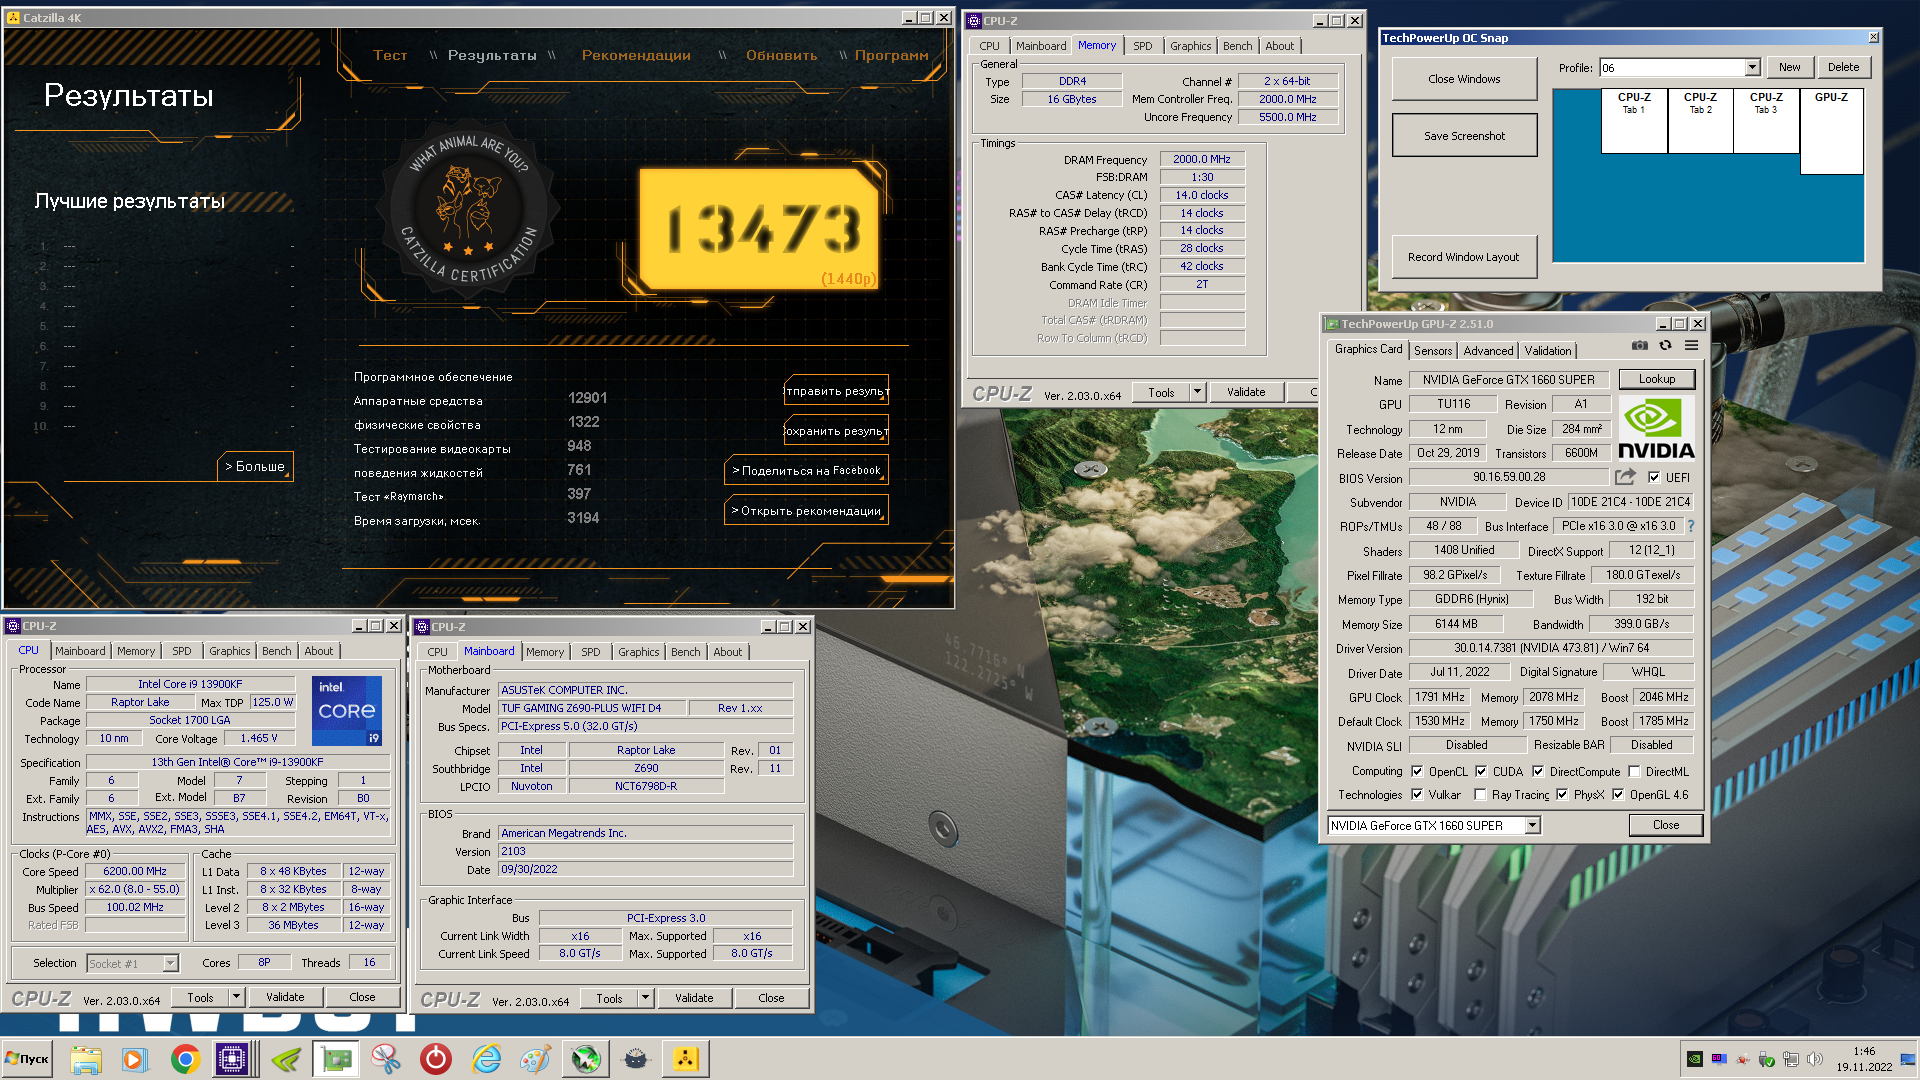Open the Snipping Tool from the taskbar
This screenshot has width=1920, height=1080.
(x=386, y=1059)
